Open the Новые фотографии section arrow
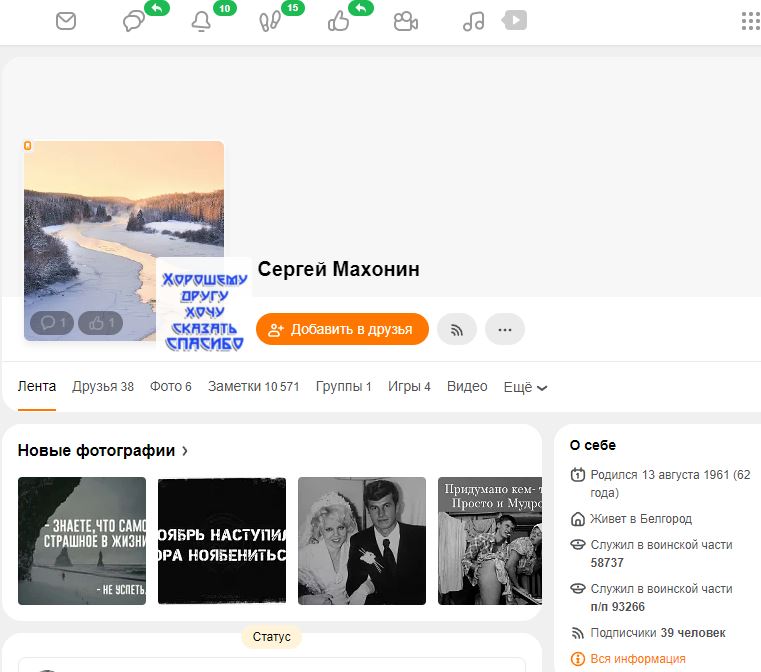This screenshot has height=672, width=761. click(185, 451)
